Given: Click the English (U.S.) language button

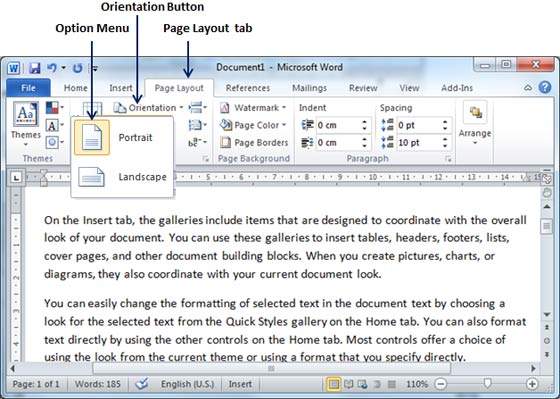Looking at the screenshot, I should (187, 384).
